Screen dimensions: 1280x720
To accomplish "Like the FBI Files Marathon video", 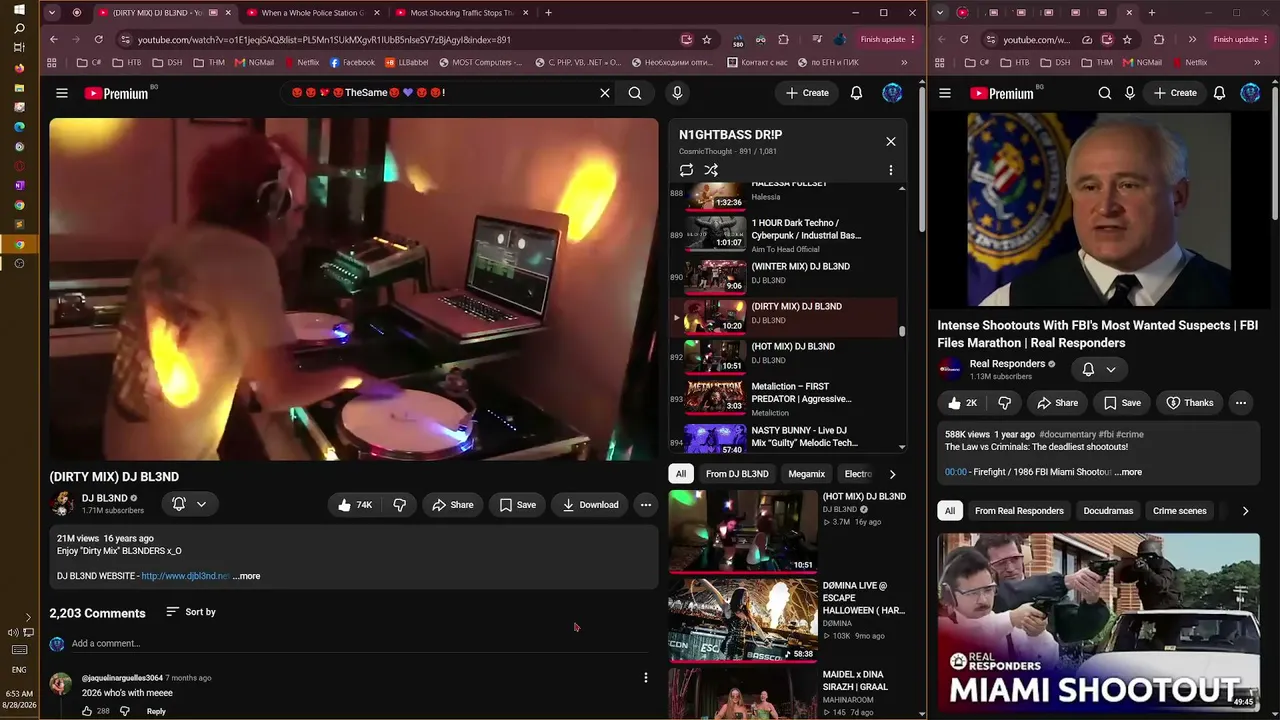I will (x=962, y=403).
